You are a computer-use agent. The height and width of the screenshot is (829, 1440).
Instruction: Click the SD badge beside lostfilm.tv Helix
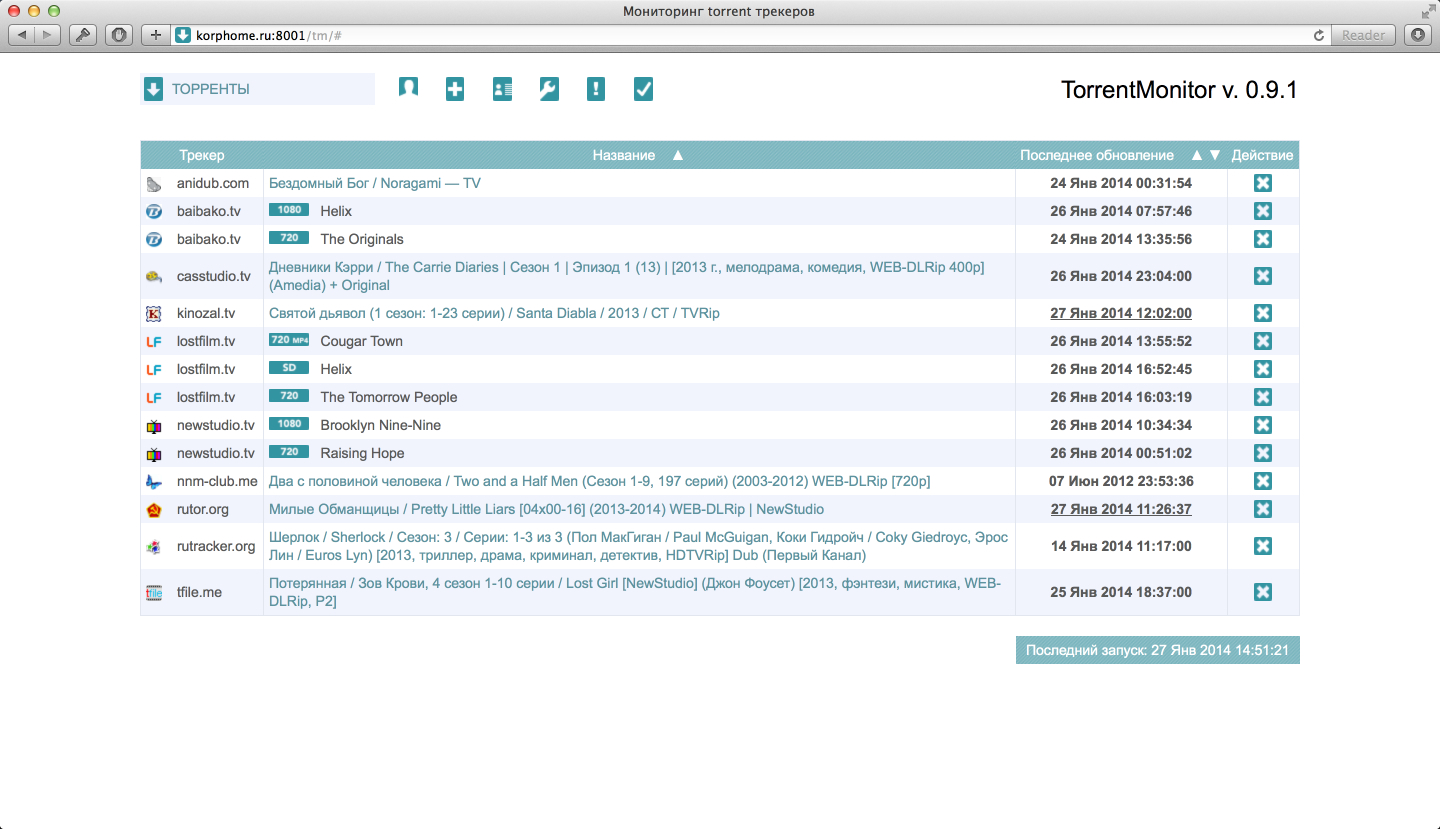[x=289, y=368]
